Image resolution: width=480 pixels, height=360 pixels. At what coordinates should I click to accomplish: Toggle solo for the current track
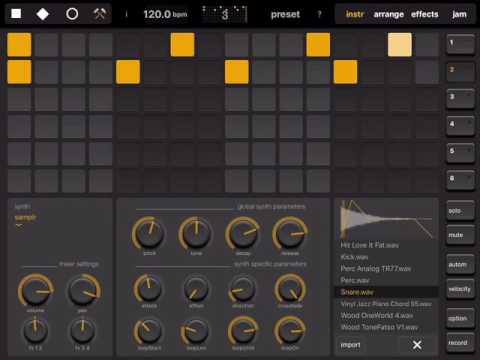coord(460,210)
